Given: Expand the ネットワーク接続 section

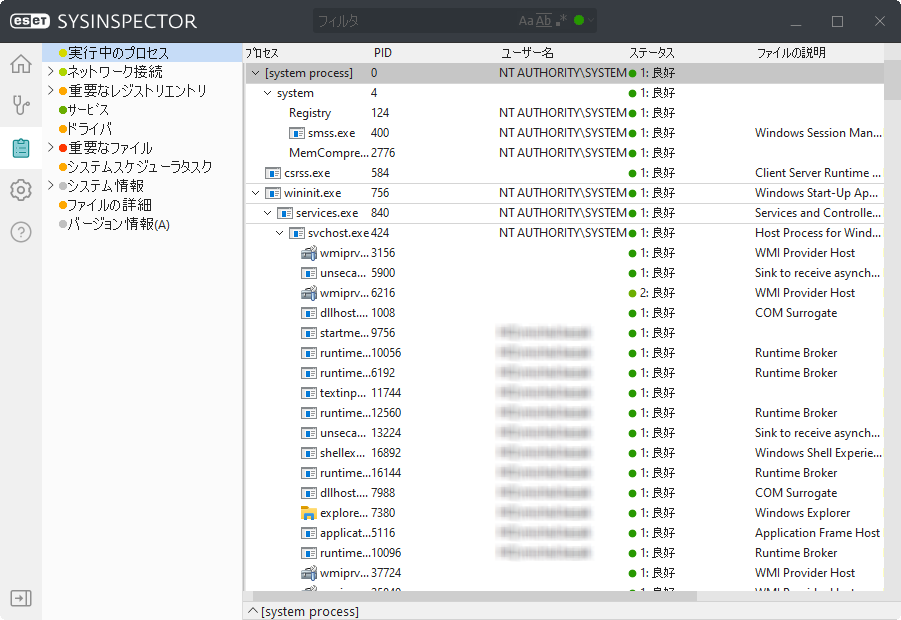Looking at the screenshot, I should pos(48,70).
